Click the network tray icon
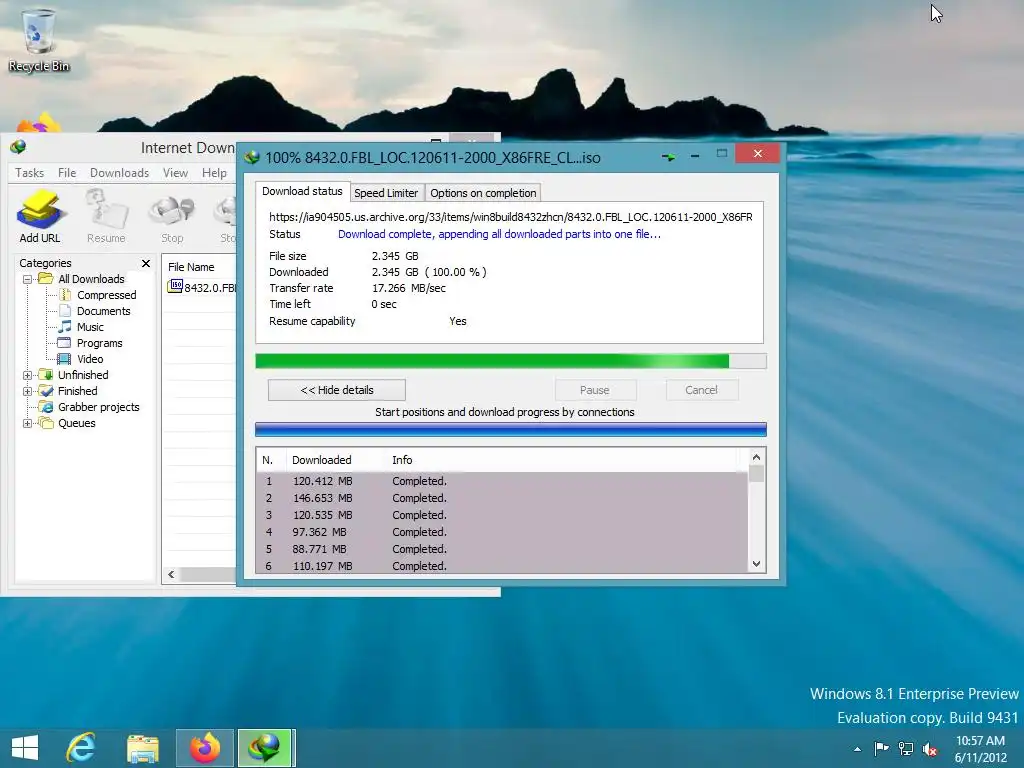The height and width of the screenshot is (768, 1024). click(x=906, y=748)
